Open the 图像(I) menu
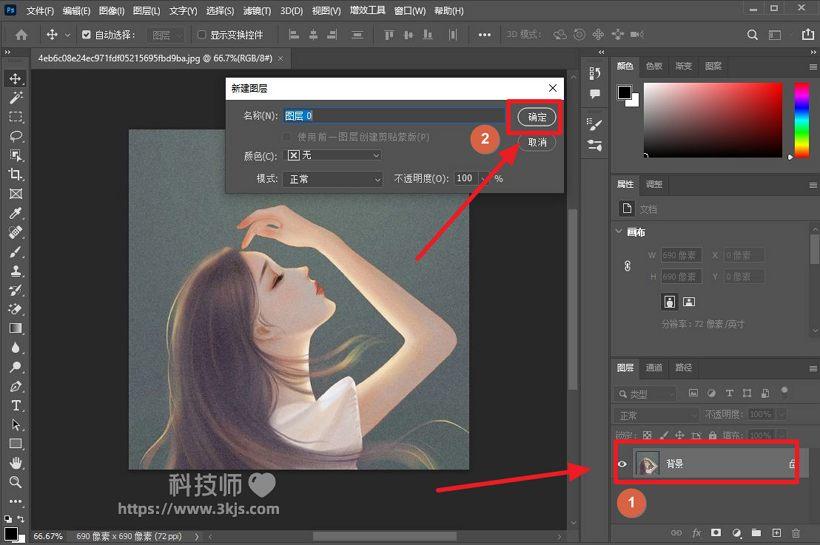Image resolution: width=820 pixels, height=545 pixels. [x=111, y=10]
